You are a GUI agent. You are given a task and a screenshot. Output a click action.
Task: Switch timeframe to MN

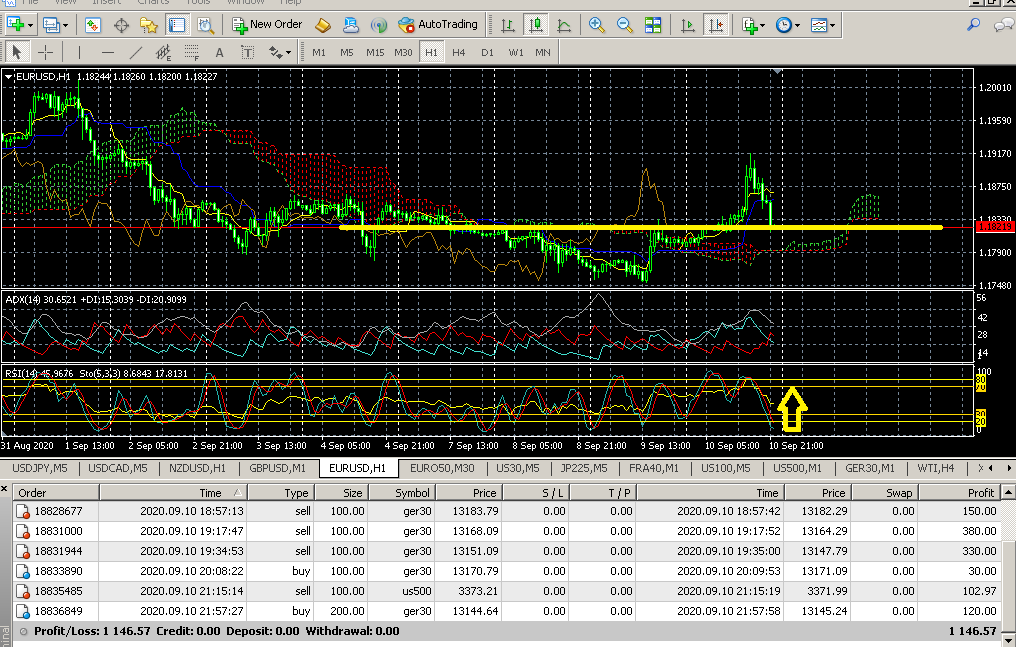[543, 52]
